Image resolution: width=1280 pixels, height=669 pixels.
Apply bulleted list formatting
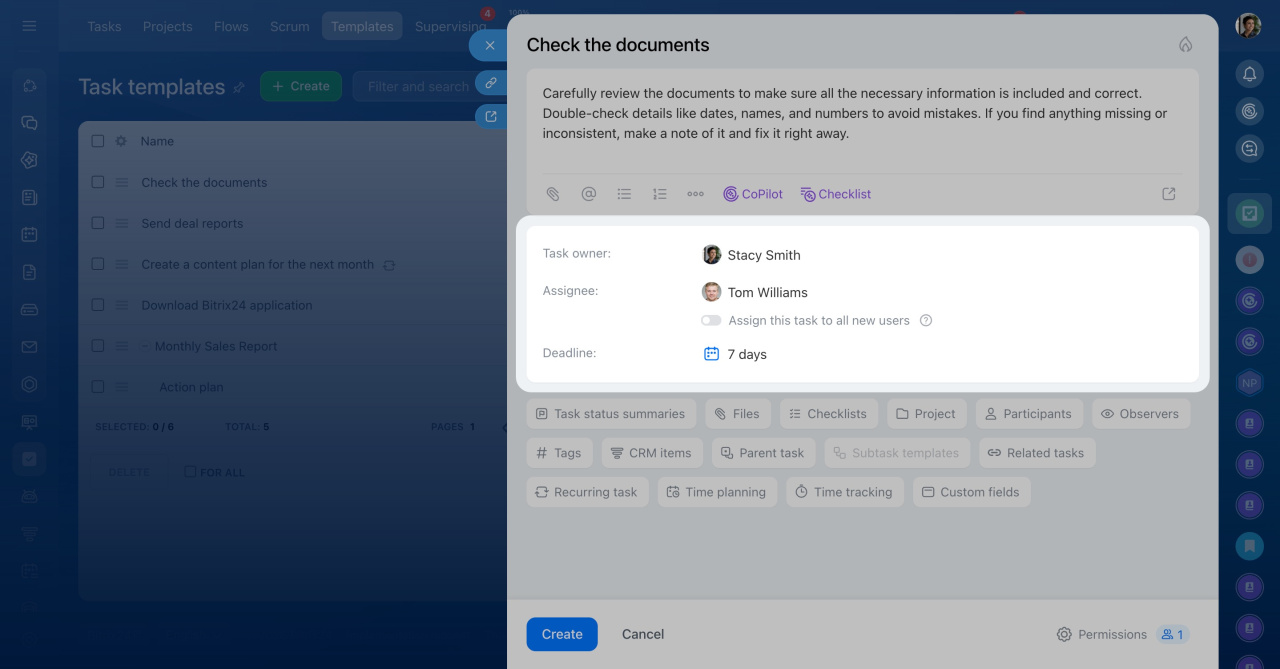coord(624,194)
